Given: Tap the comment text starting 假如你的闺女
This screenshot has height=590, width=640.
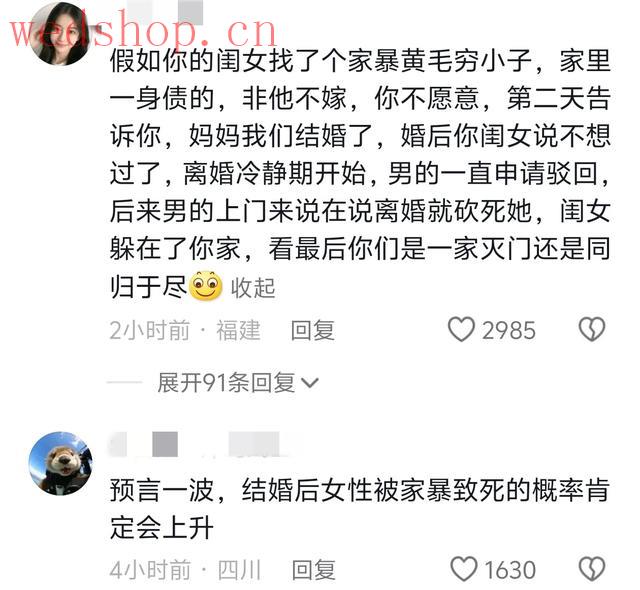Looking at the screenshot, I should 360,174.
